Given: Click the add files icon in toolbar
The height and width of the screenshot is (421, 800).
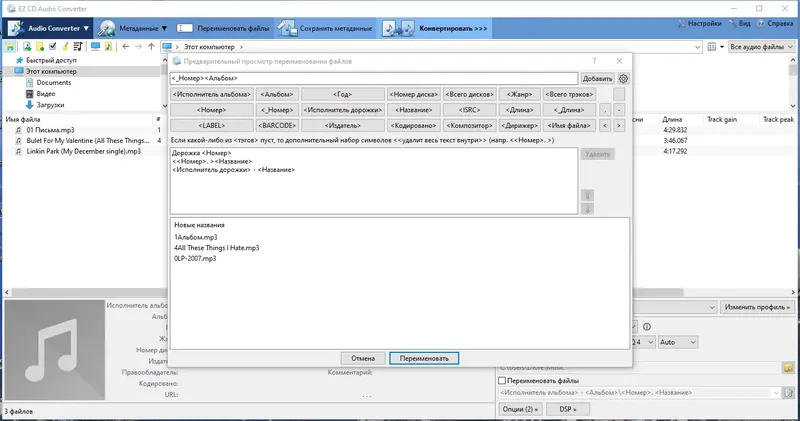Looking at the screenshot, I should click(27, 46).
